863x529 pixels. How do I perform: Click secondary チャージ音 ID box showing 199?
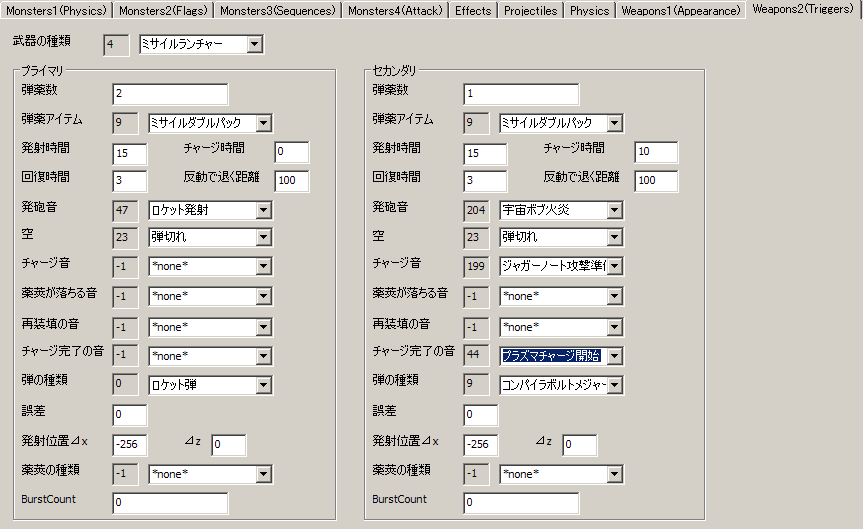coord(476,266)
